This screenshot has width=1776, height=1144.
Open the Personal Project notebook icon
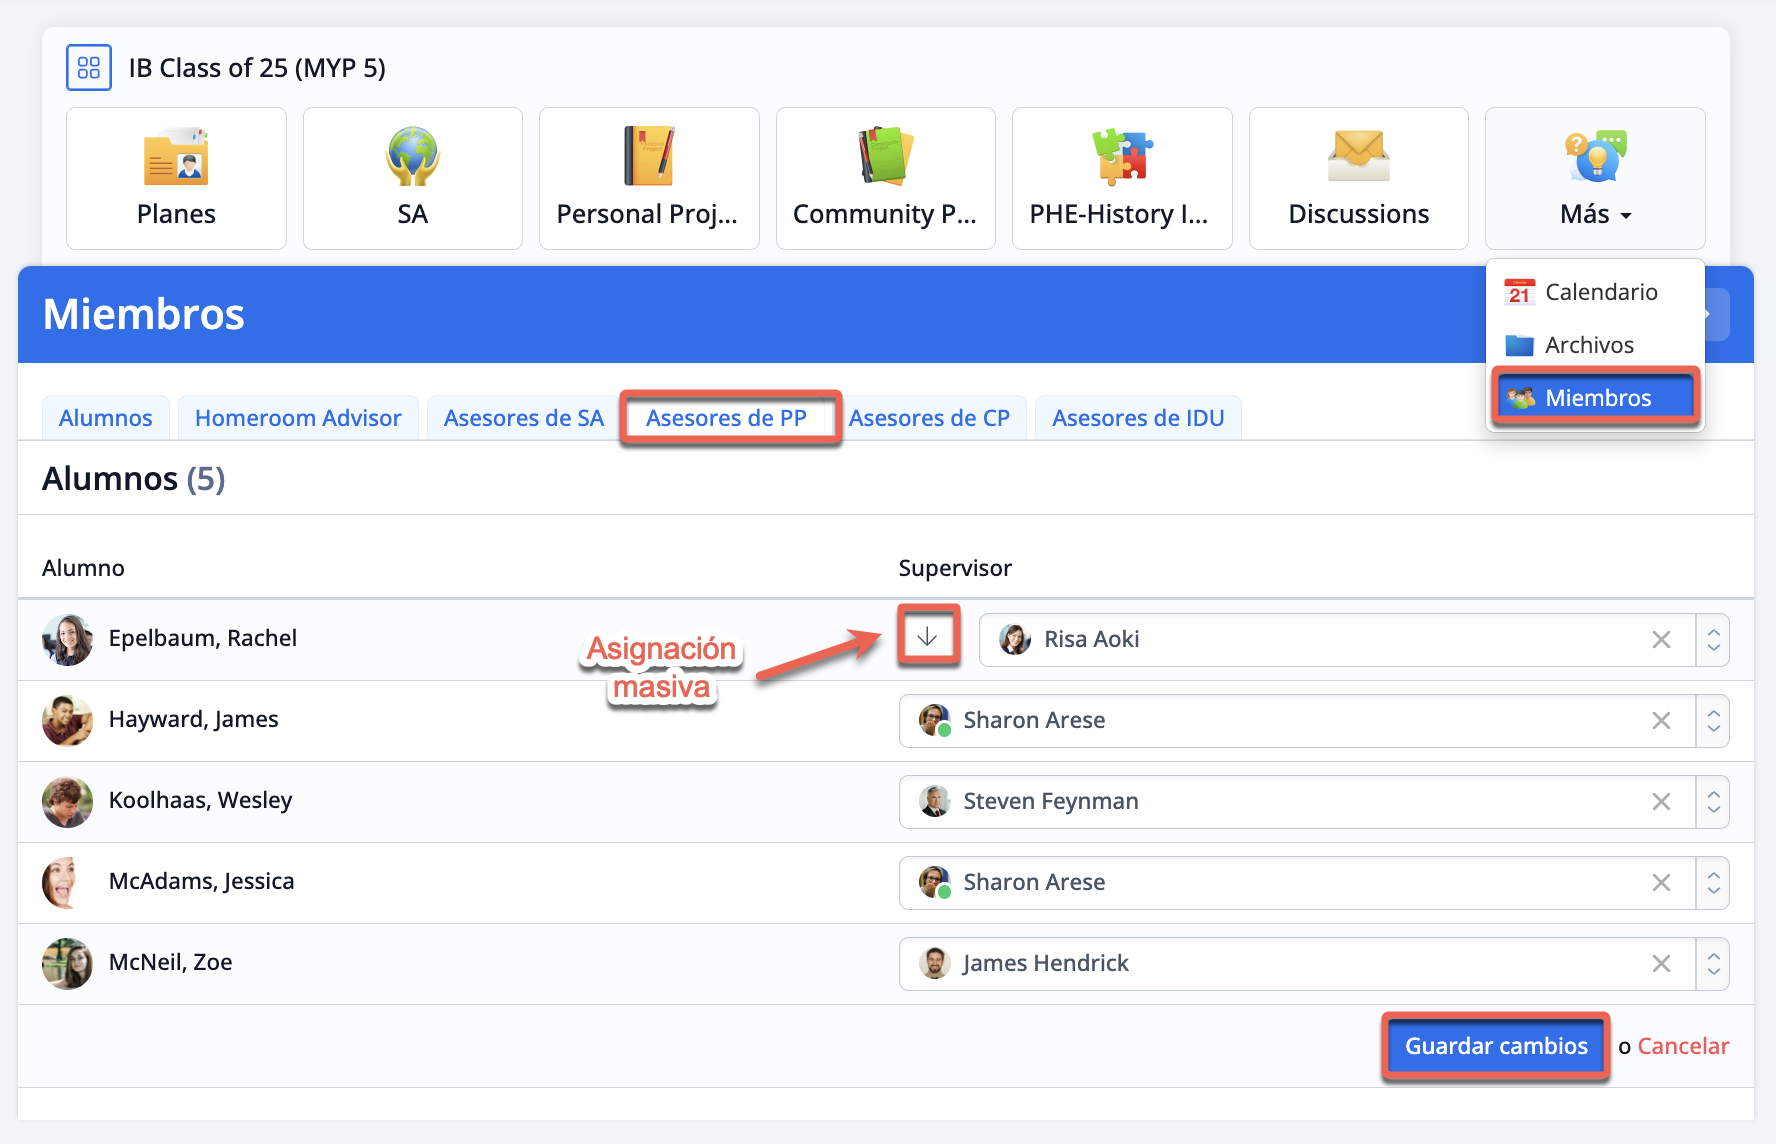648,157
